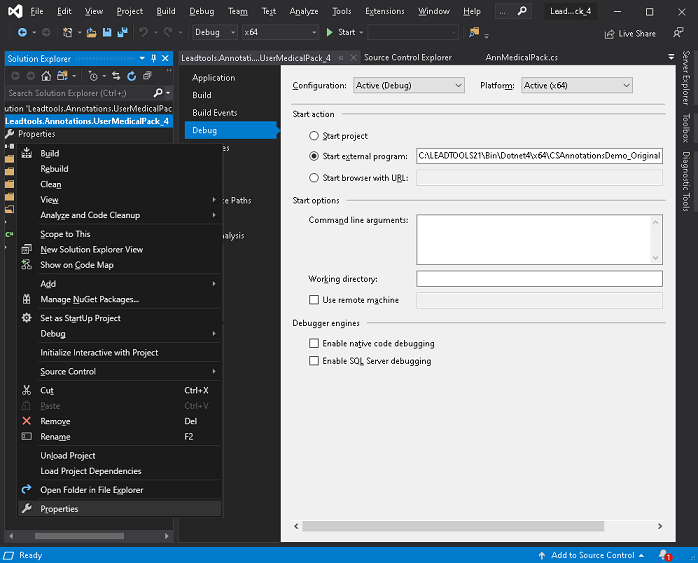698x563 pixels.
Task: Click the Navigate Backward arrow in toolbar
Action: point(22,32)
